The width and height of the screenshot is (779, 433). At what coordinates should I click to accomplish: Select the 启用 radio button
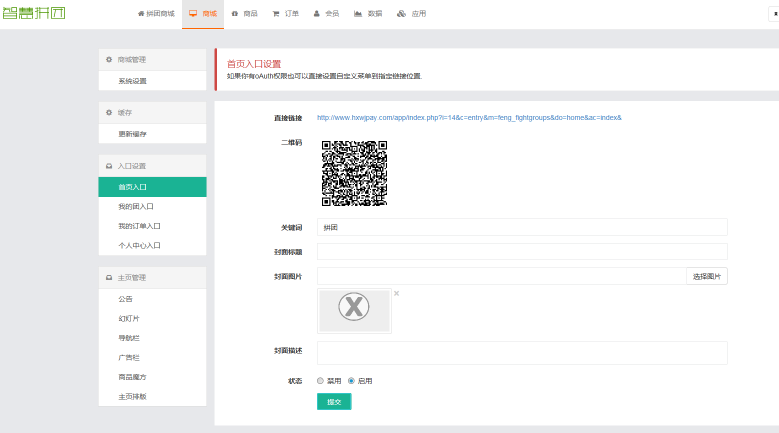[x=351, y=381]
